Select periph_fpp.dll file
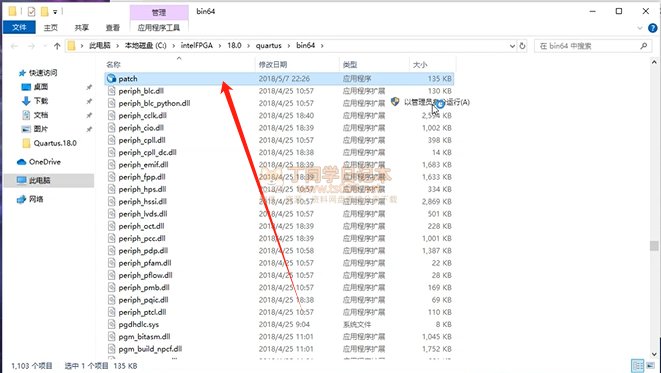The width and height of the screenshot is (661, 373). click(142, 177)
